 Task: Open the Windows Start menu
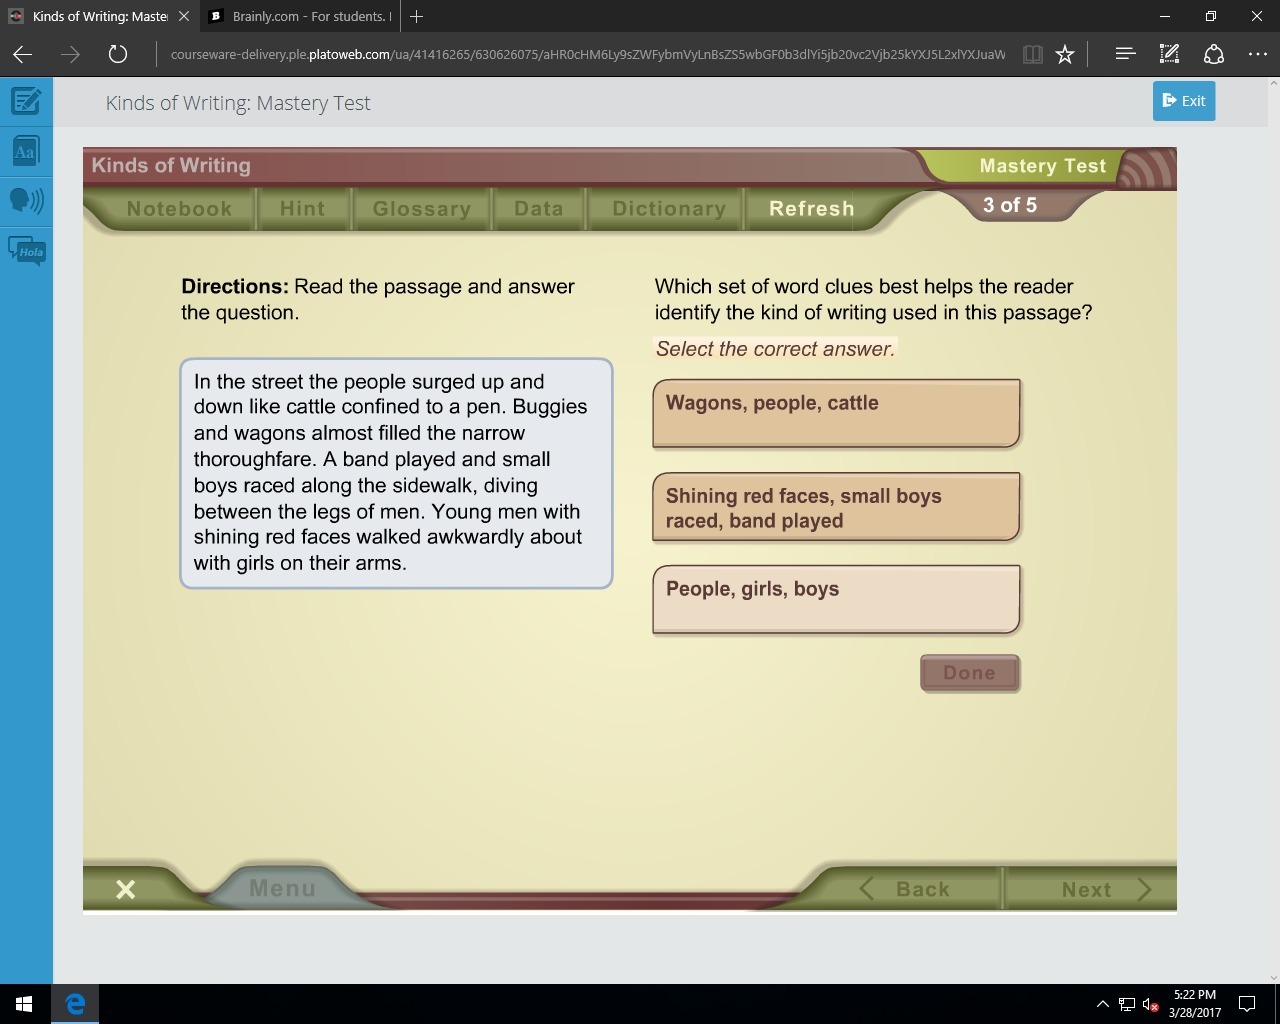coord(24,1004)
